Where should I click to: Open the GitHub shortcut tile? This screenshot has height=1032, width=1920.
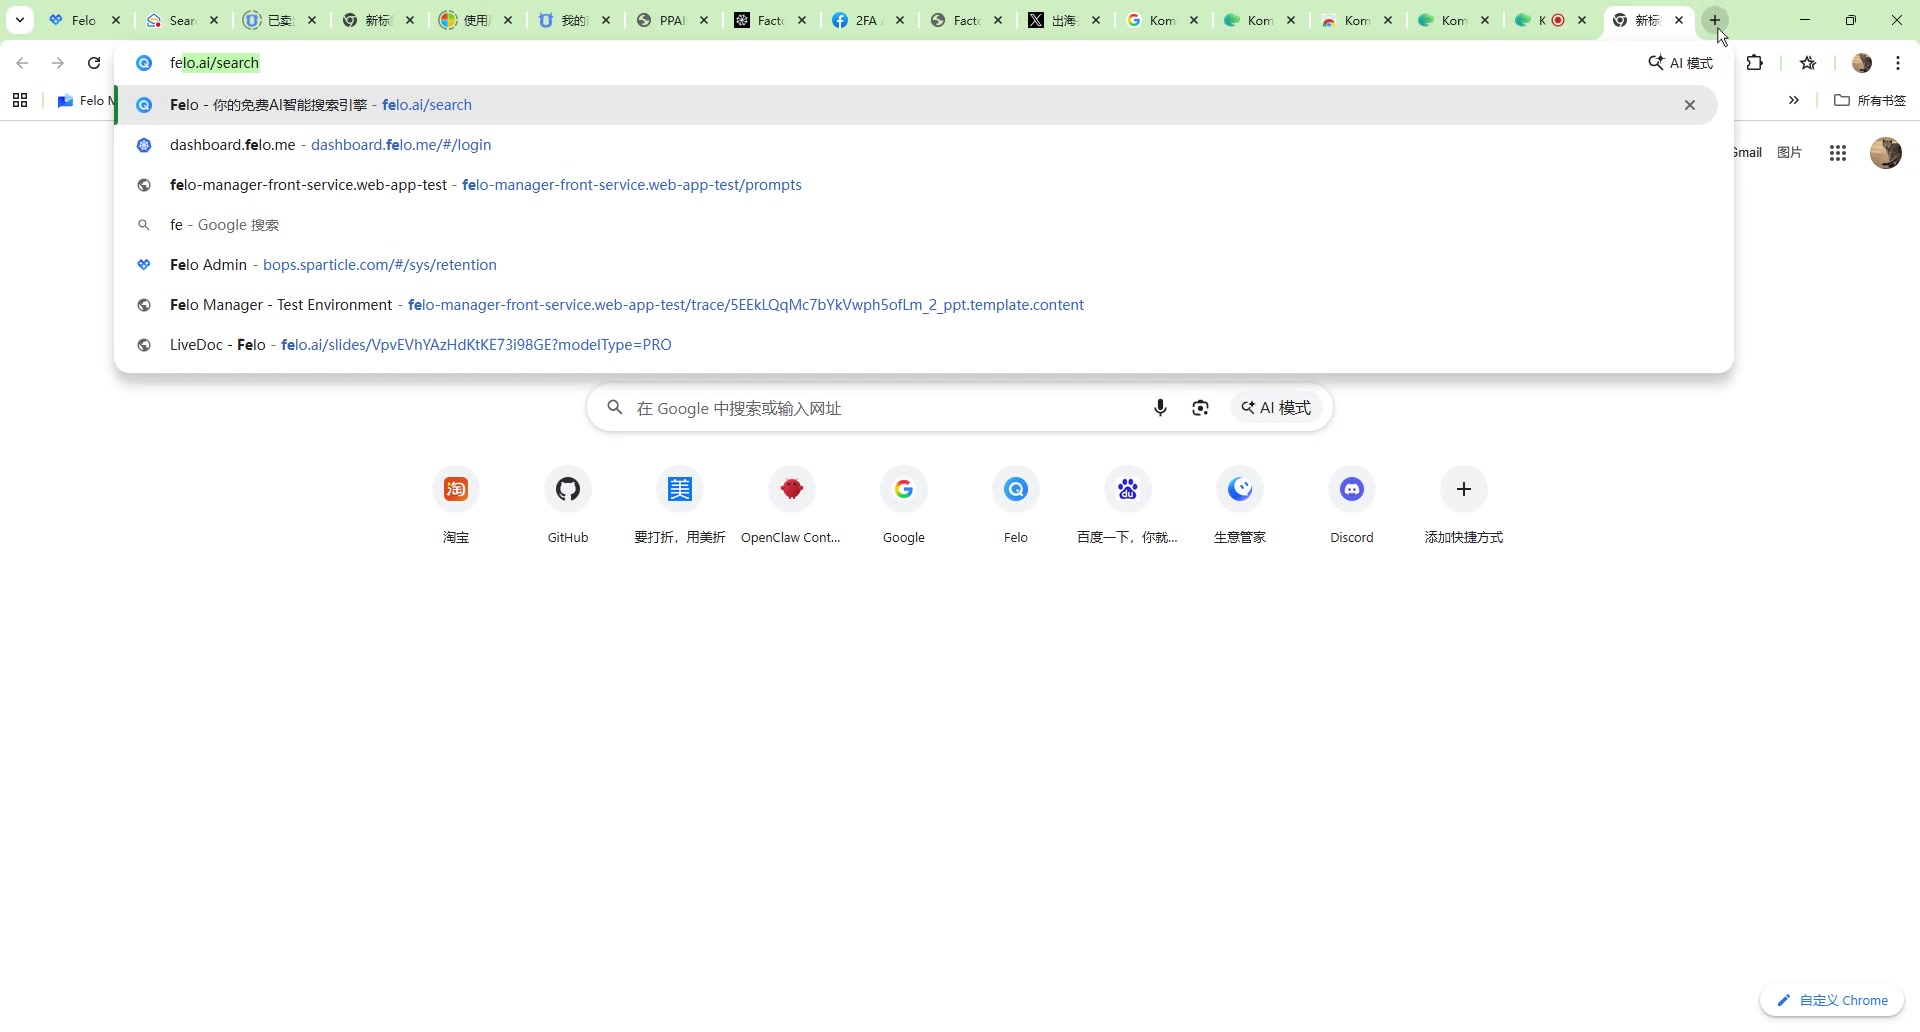pyautogui.click(x=567, y=490)
